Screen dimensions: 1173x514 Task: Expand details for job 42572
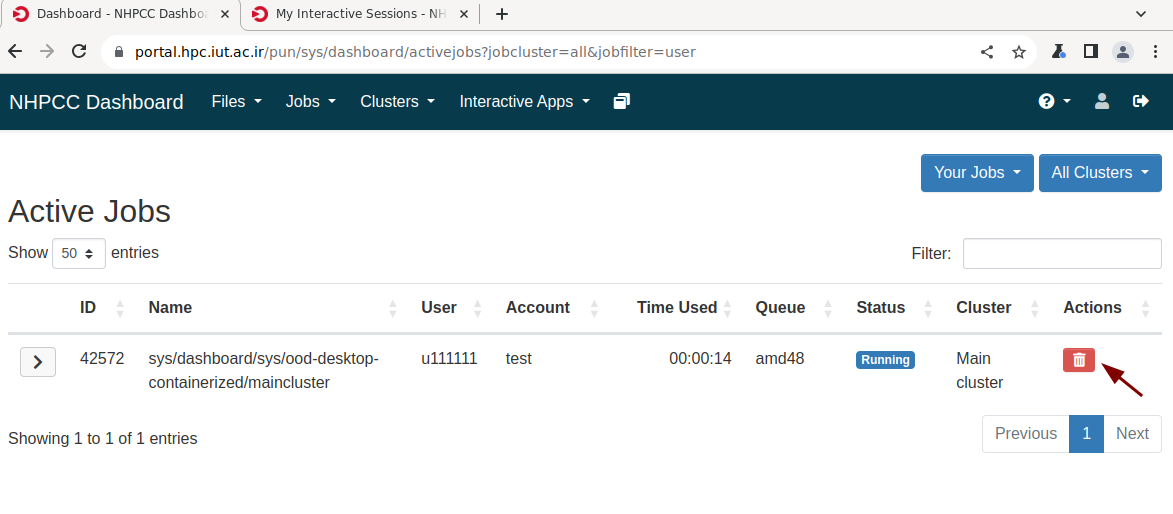pos(38,362)
